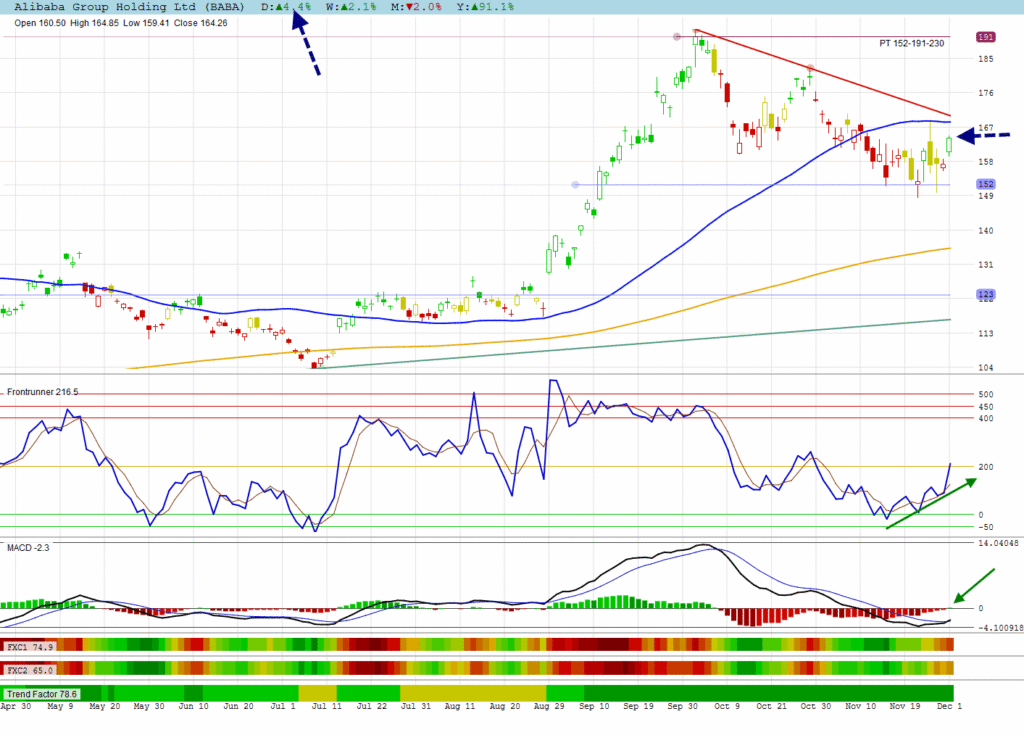Select the daily change D: 4.4% indicator
This screenshot has width=1024, height=735.
[285, 6]
